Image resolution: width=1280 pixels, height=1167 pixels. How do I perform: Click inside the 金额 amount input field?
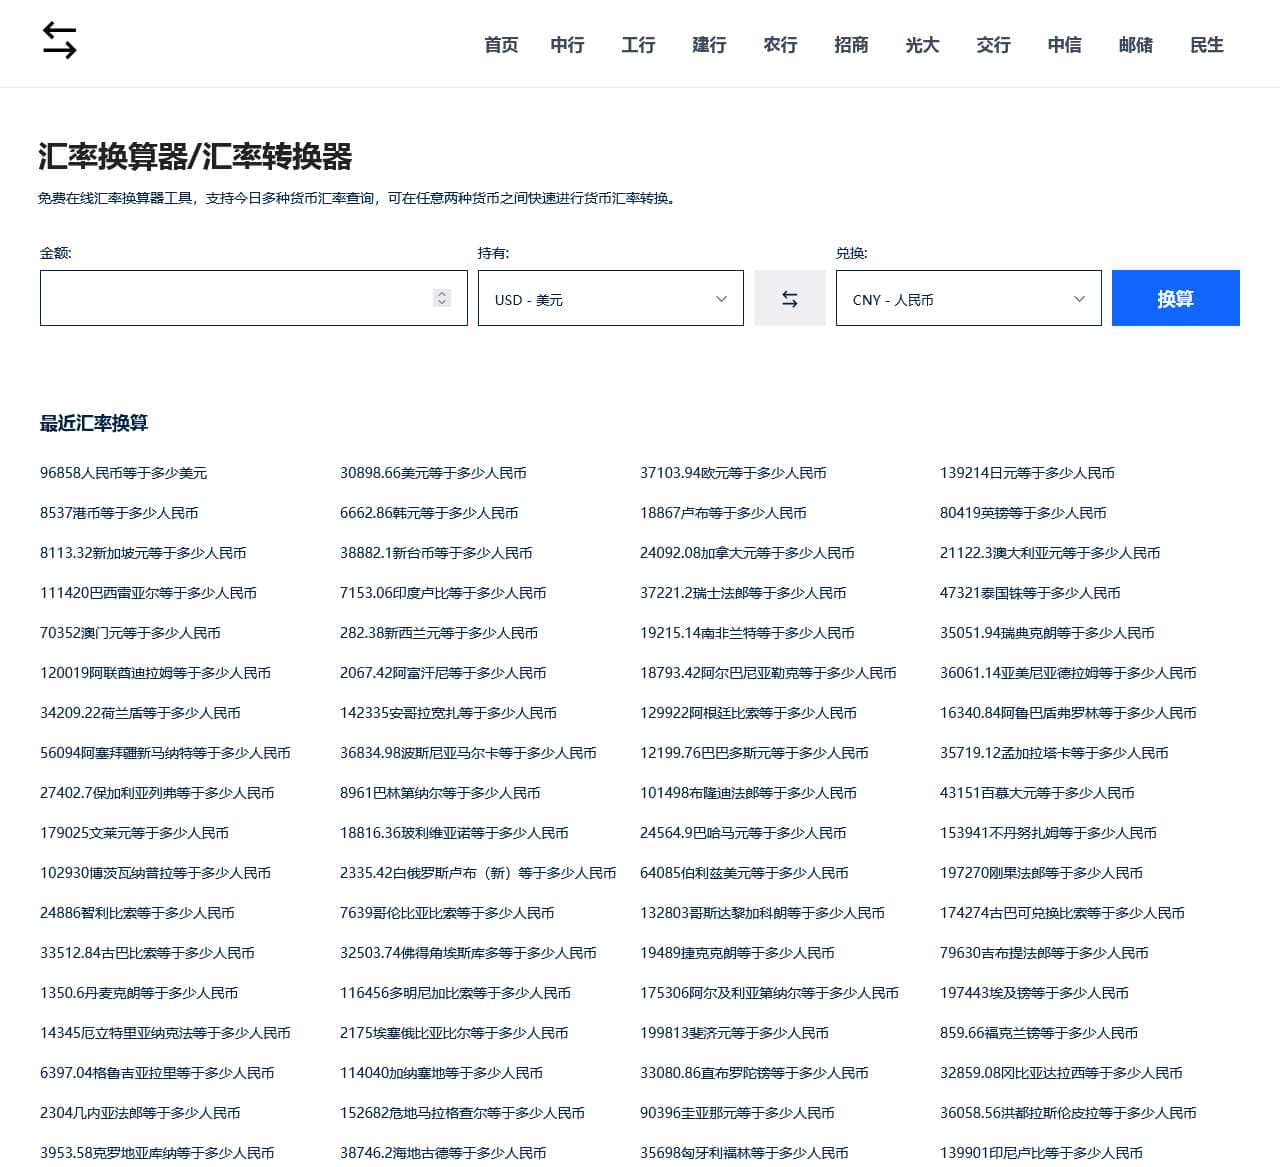[x=240, y=298]
